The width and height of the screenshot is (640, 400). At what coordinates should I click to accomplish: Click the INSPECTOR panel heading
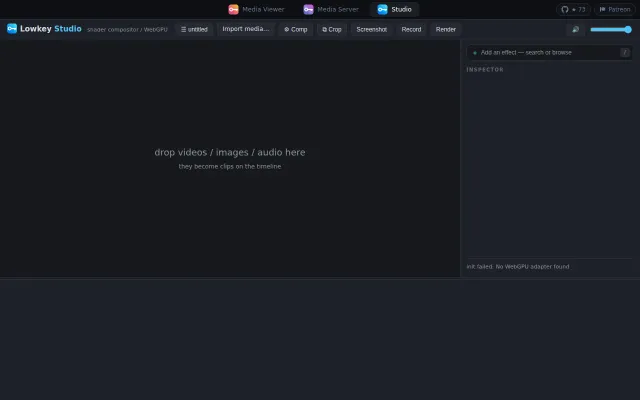(x=485, y=70)
